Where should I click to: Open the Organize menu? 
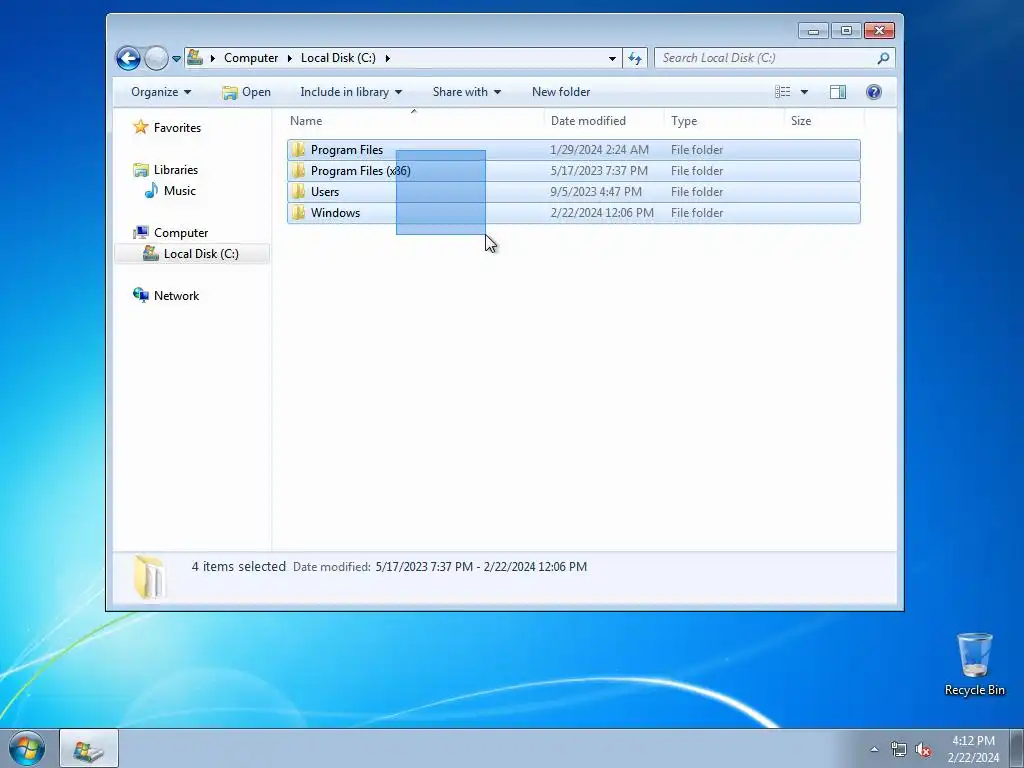tap(161, 92)
